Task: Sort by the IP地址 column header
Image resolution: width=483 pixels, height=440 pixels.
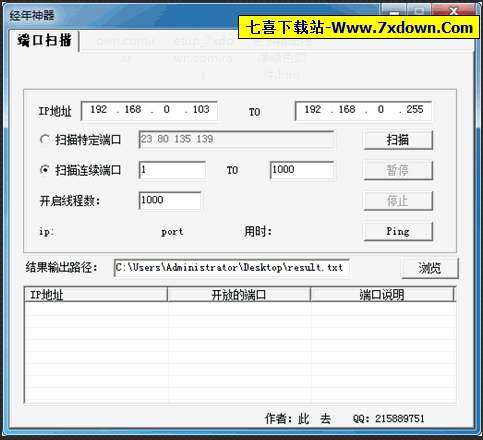Action: [96, 295]
